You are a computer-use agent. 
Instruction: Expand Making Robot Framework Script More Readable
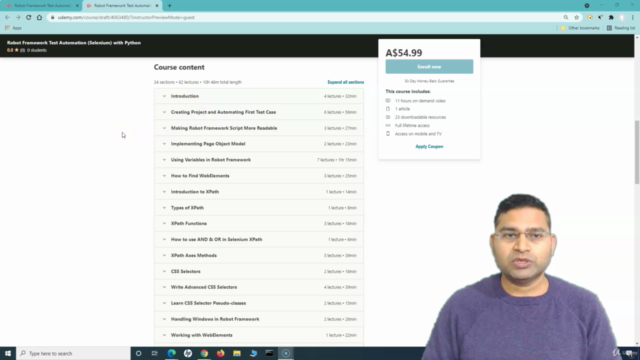coord(259,128)
